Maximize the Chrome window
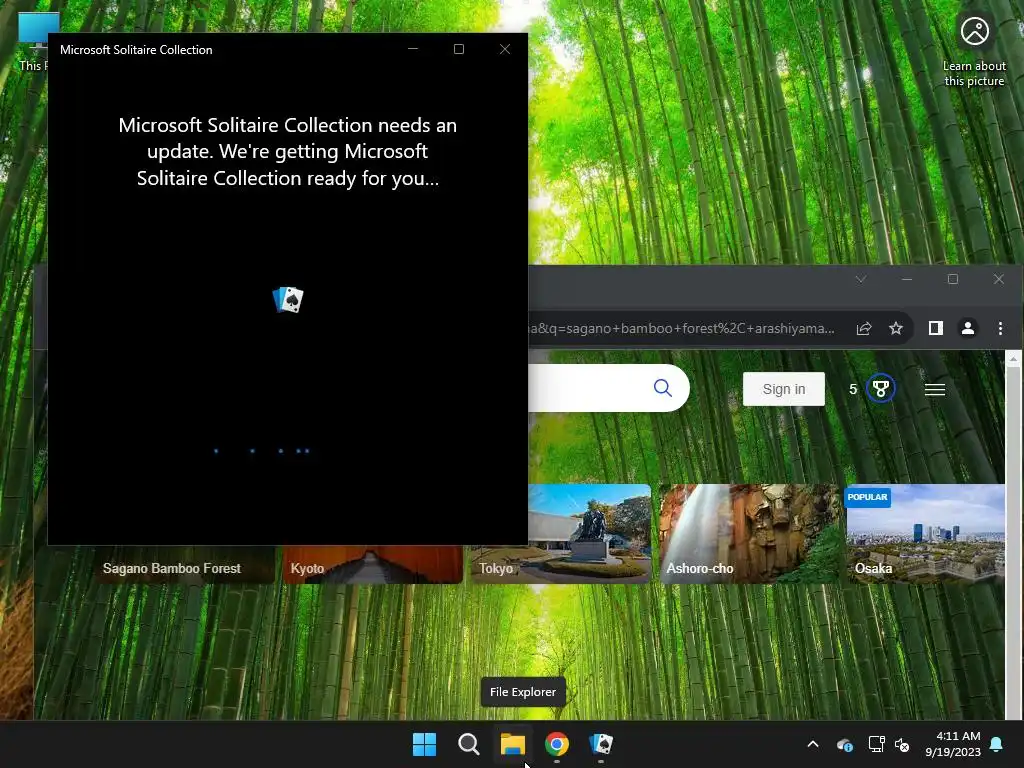 953,280
